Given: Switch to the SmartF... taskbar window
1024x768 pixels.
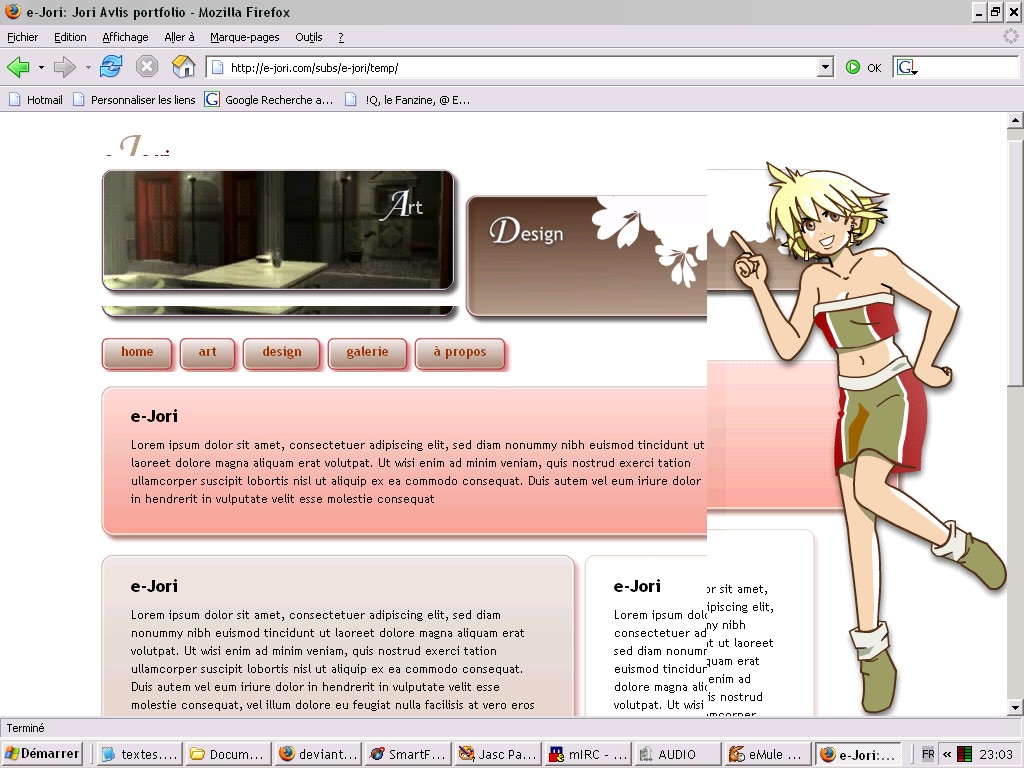Looking at the screenshot, I should coord(408,754).
